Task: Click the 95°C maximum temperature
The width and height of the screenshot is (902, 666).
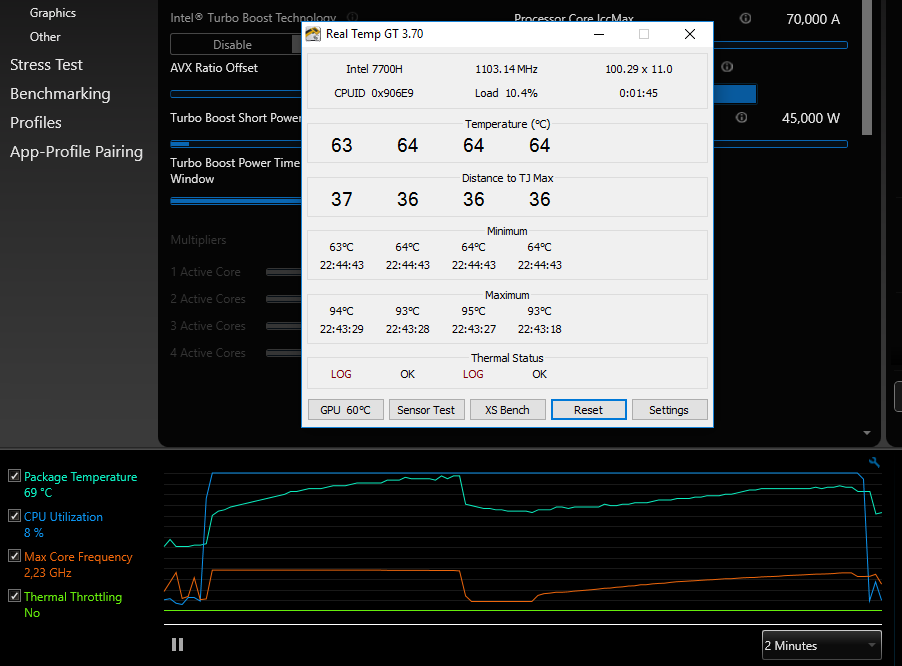Action: coord(473,311)
